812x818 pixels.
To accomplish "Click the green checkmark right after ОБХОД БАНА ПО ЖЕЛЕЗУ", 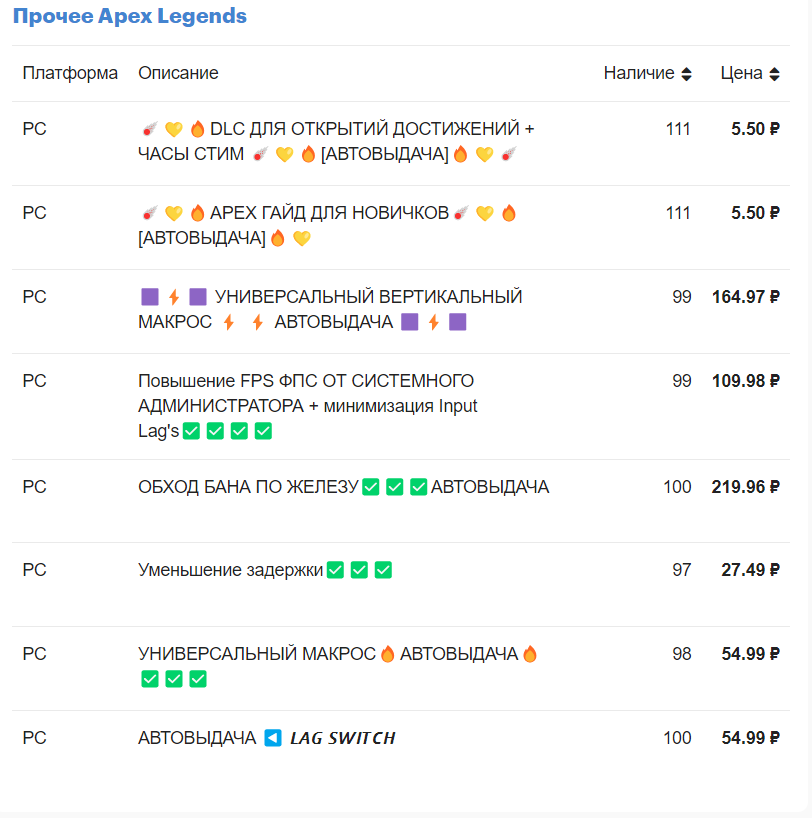I will 370,487.
